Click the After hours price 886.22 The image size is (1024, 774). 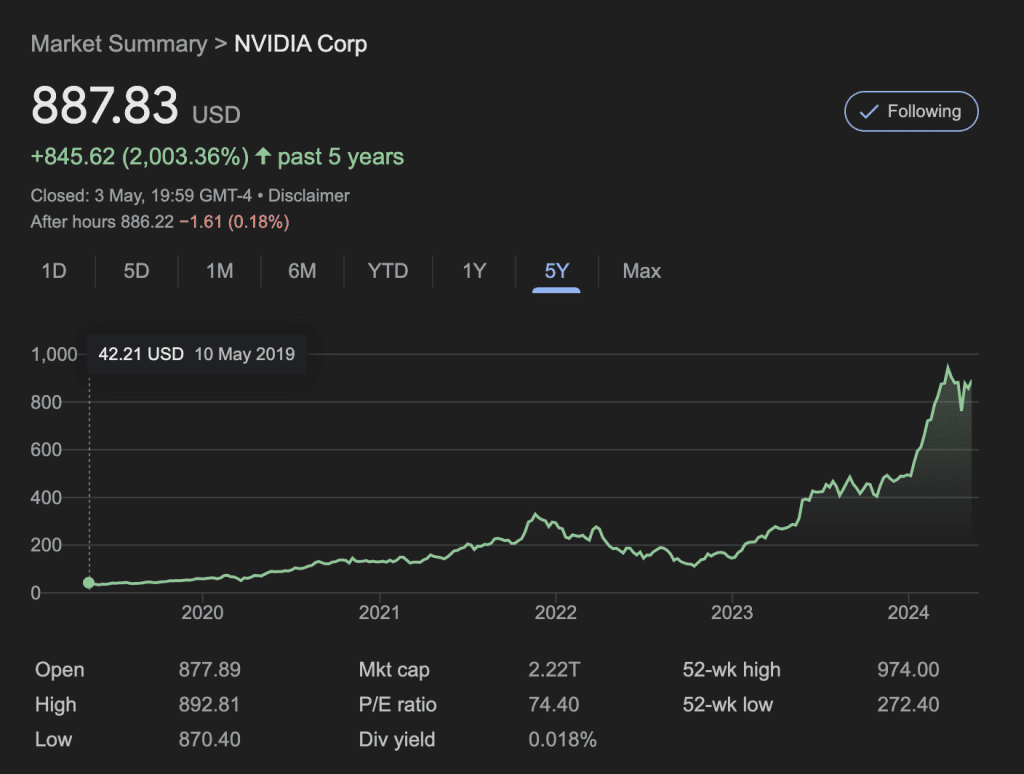146,221
